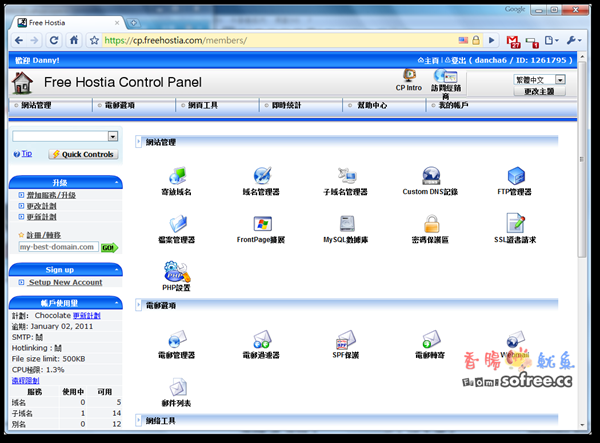
Task: Open the 即時統計 menu
Action: [x=287, y=105]
